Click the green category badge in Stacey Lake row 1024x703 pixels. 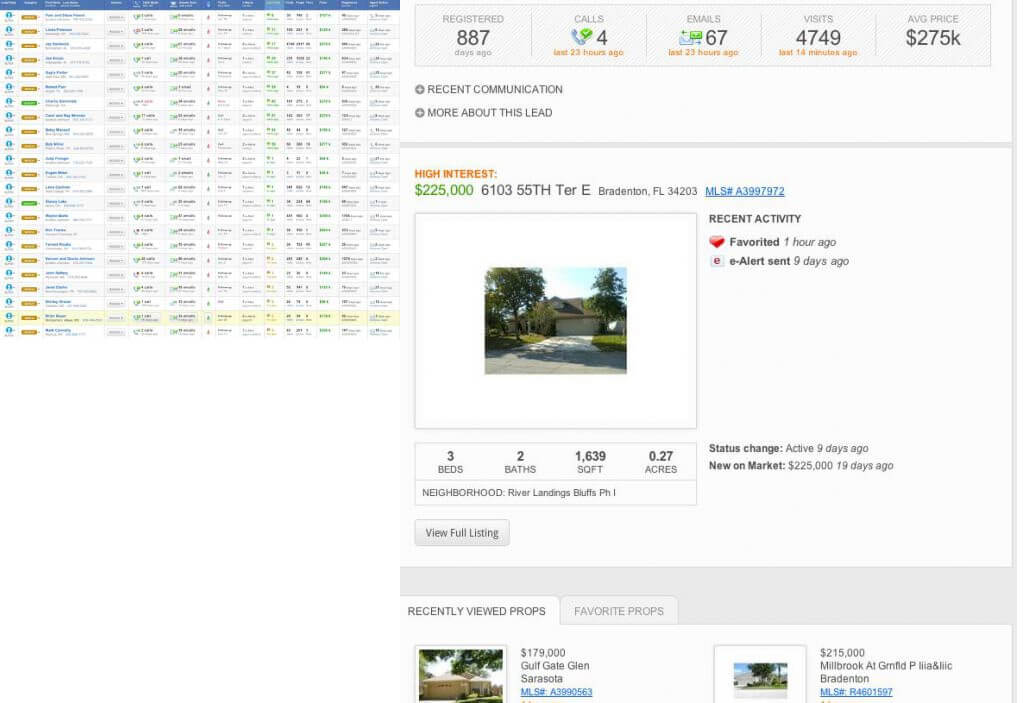tap(29, 203)
